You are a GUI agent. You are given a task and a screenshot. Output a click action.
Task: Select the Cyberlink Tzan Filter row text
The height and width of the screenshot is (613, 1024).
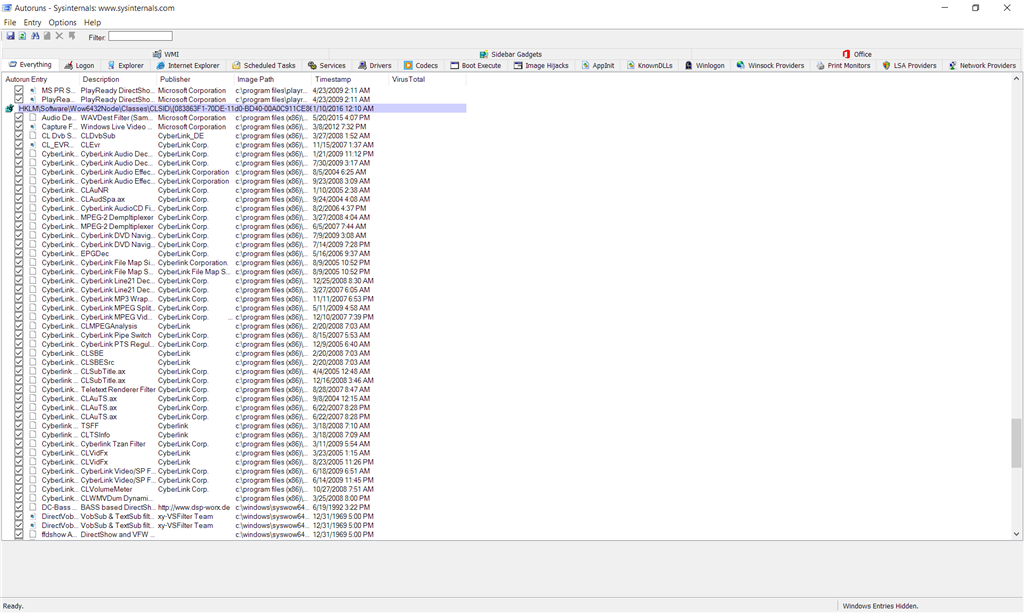point(113,444)
